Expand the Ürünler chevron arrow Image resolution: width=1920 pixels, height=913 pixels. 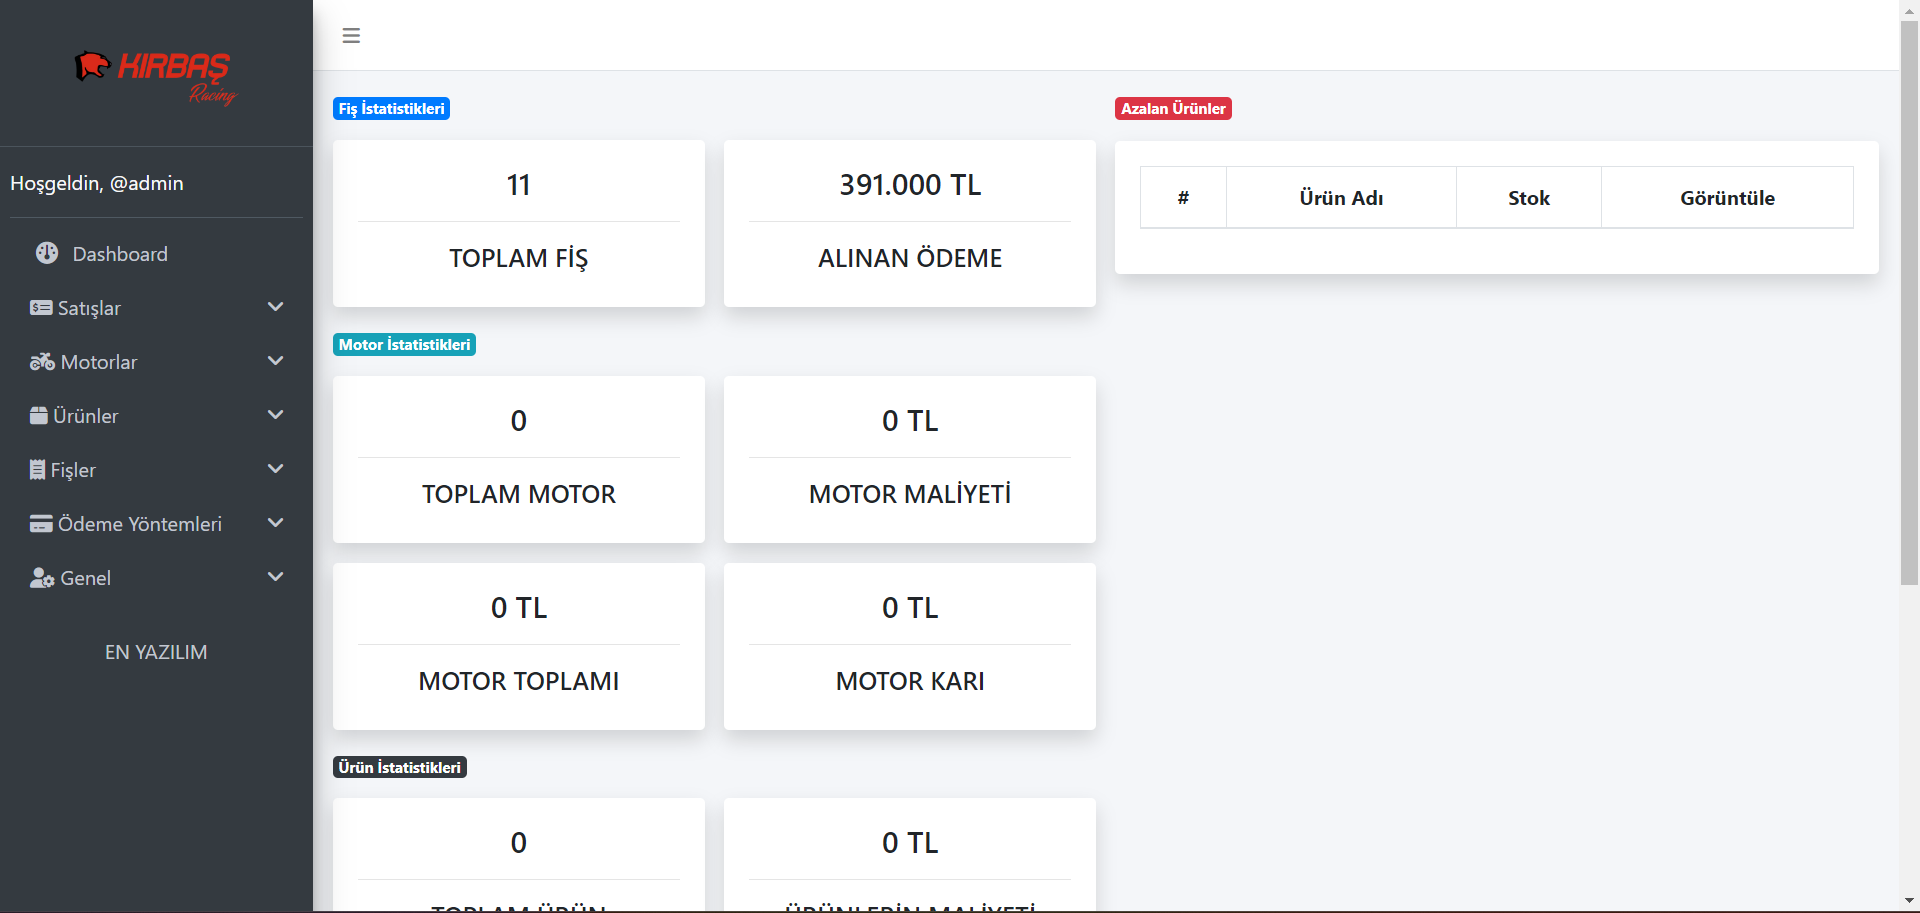[276, 415]
